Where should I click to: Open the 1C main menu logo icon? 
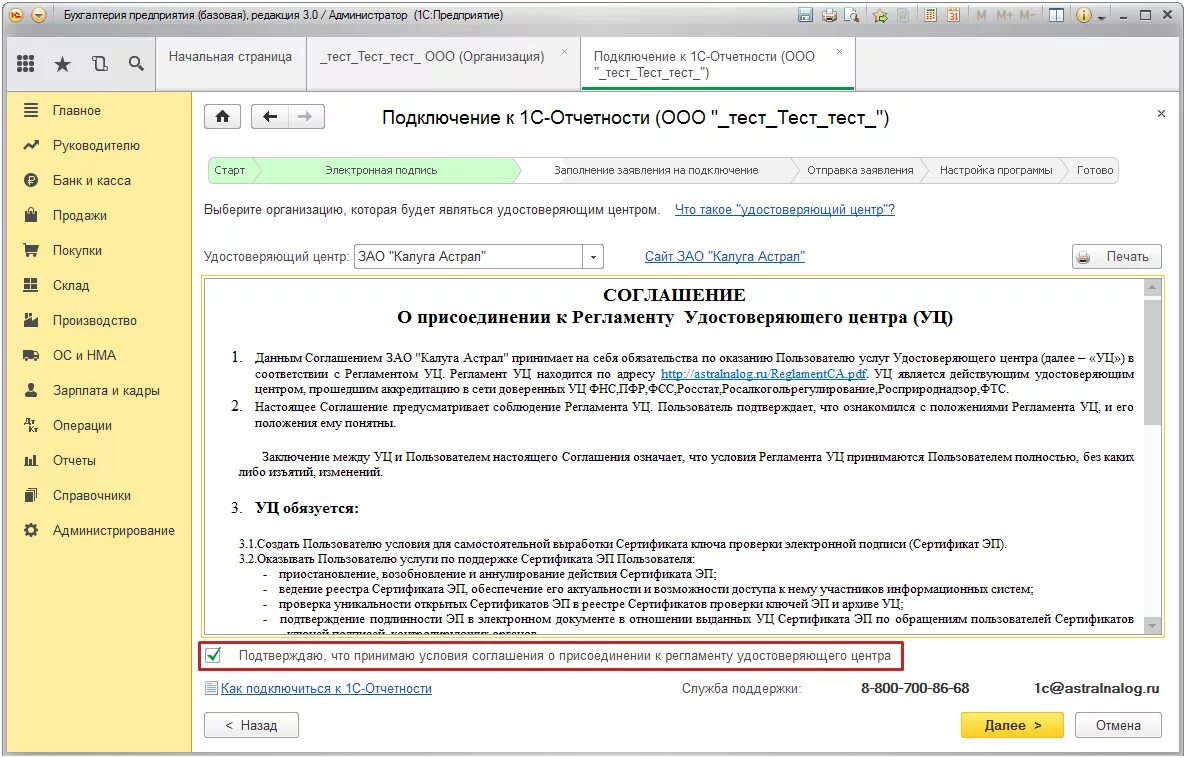coord(16,15)
